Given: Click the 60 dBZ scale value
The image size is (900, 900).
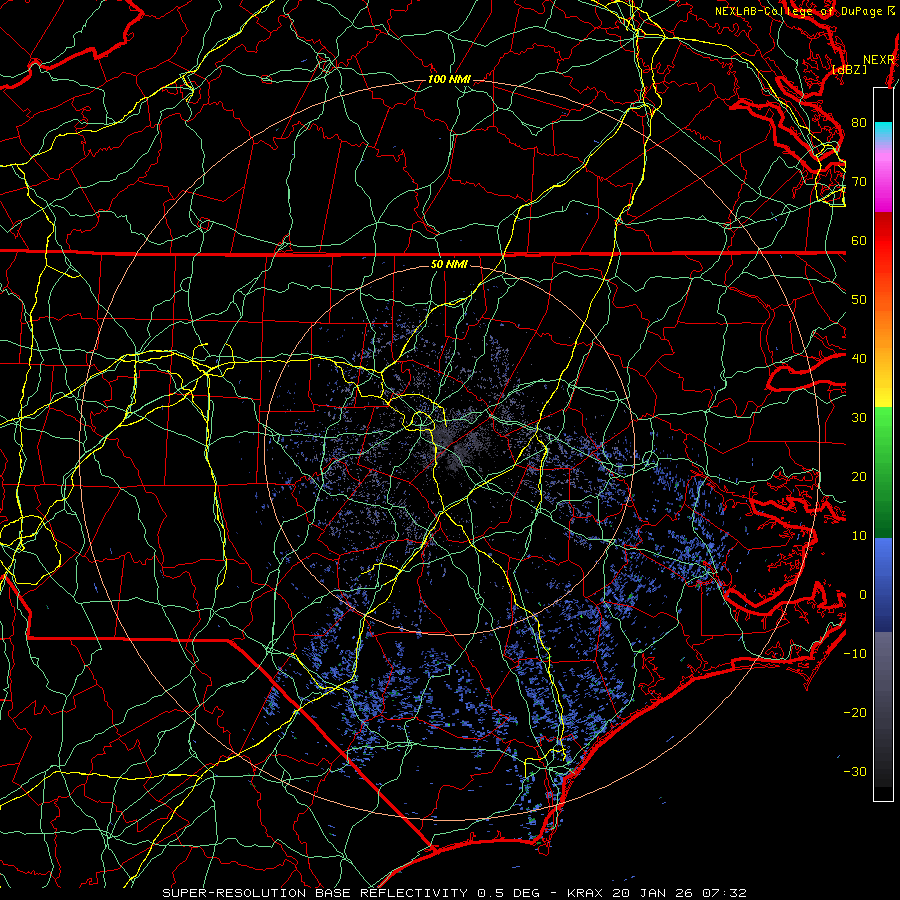Looking at the screenshot, I should coord(859,240).
